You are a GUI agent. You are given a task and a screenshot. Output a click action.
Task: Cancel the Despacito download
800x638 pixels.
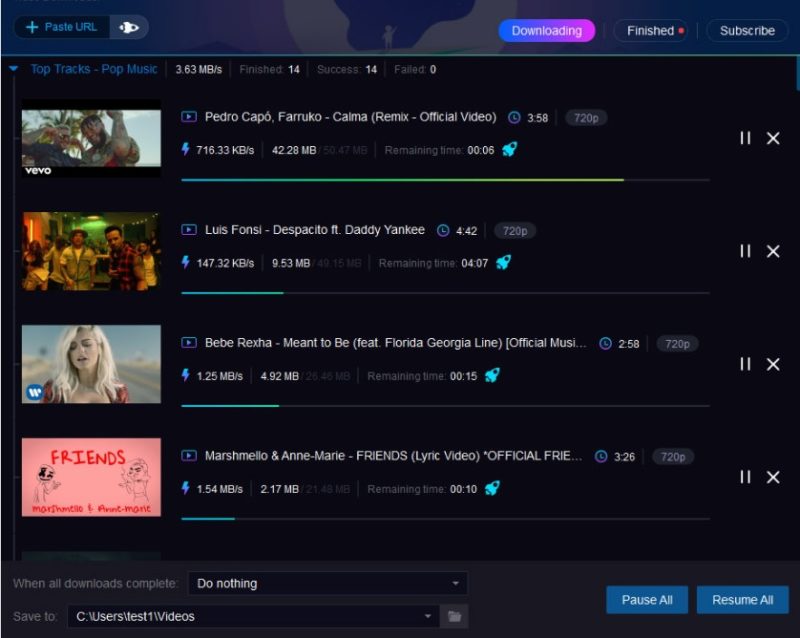pos(773,251)
